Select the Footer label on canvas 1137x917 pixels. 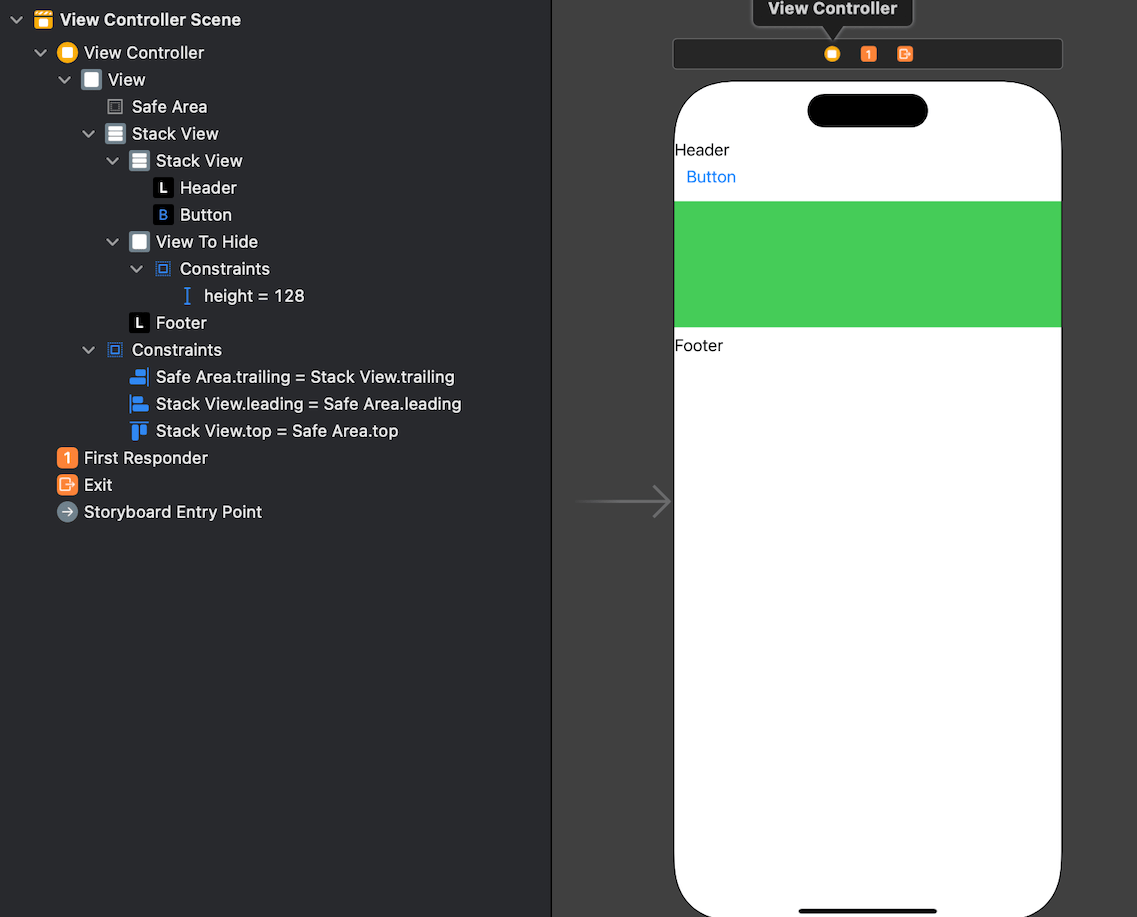click(x=698, y=346)
